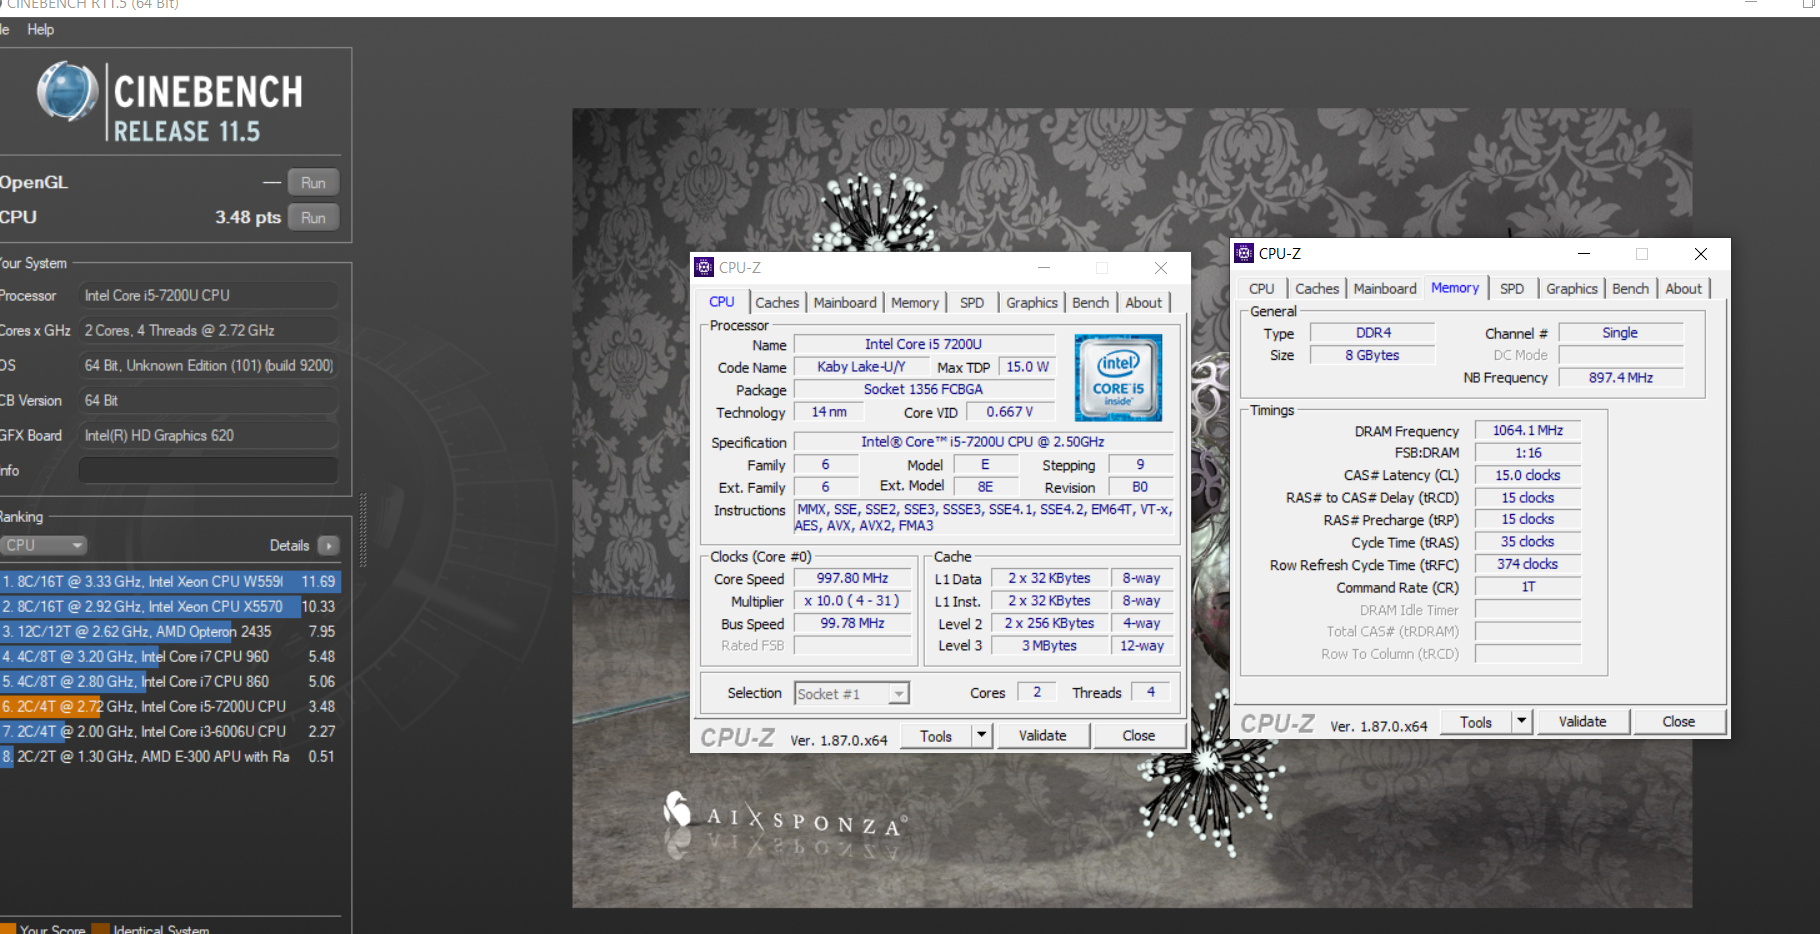Click the tRFC value 374 clocks
Image resolution: width=1820 pixels, height=934 pixels.
[1527, 564]
